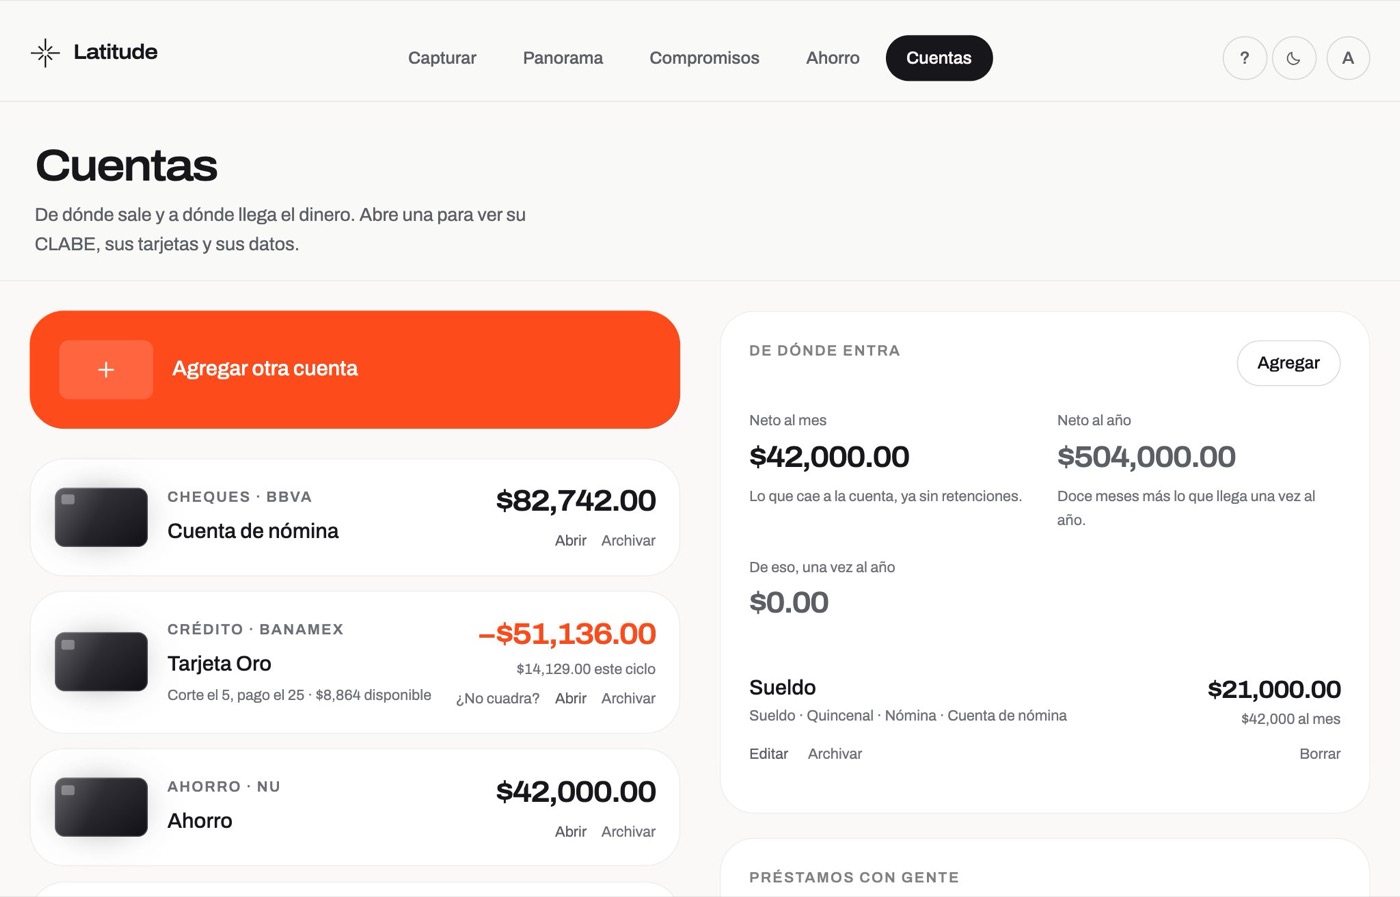Archive the Tarjeta Oro account
1400x897 pixels.
pyautogui.click(x=628, y=699)
